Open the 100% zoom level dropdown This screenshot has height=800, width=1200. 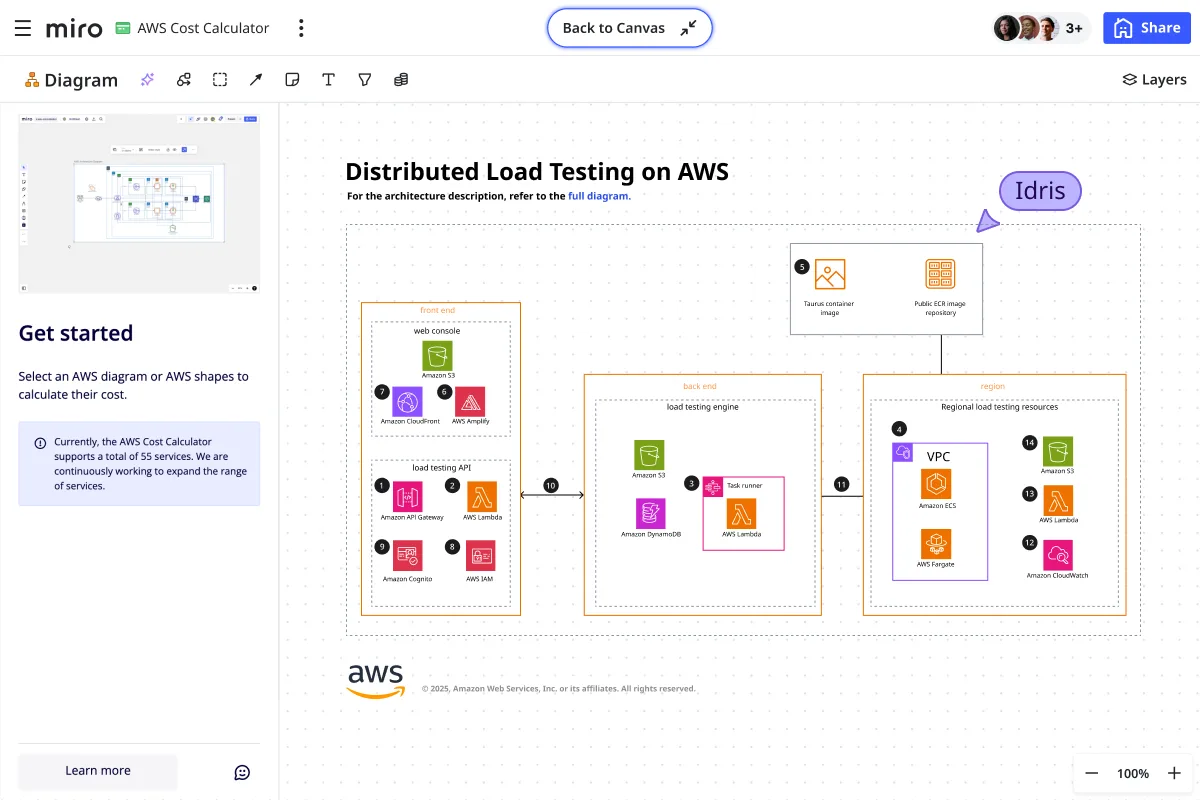pos(1133,773)
